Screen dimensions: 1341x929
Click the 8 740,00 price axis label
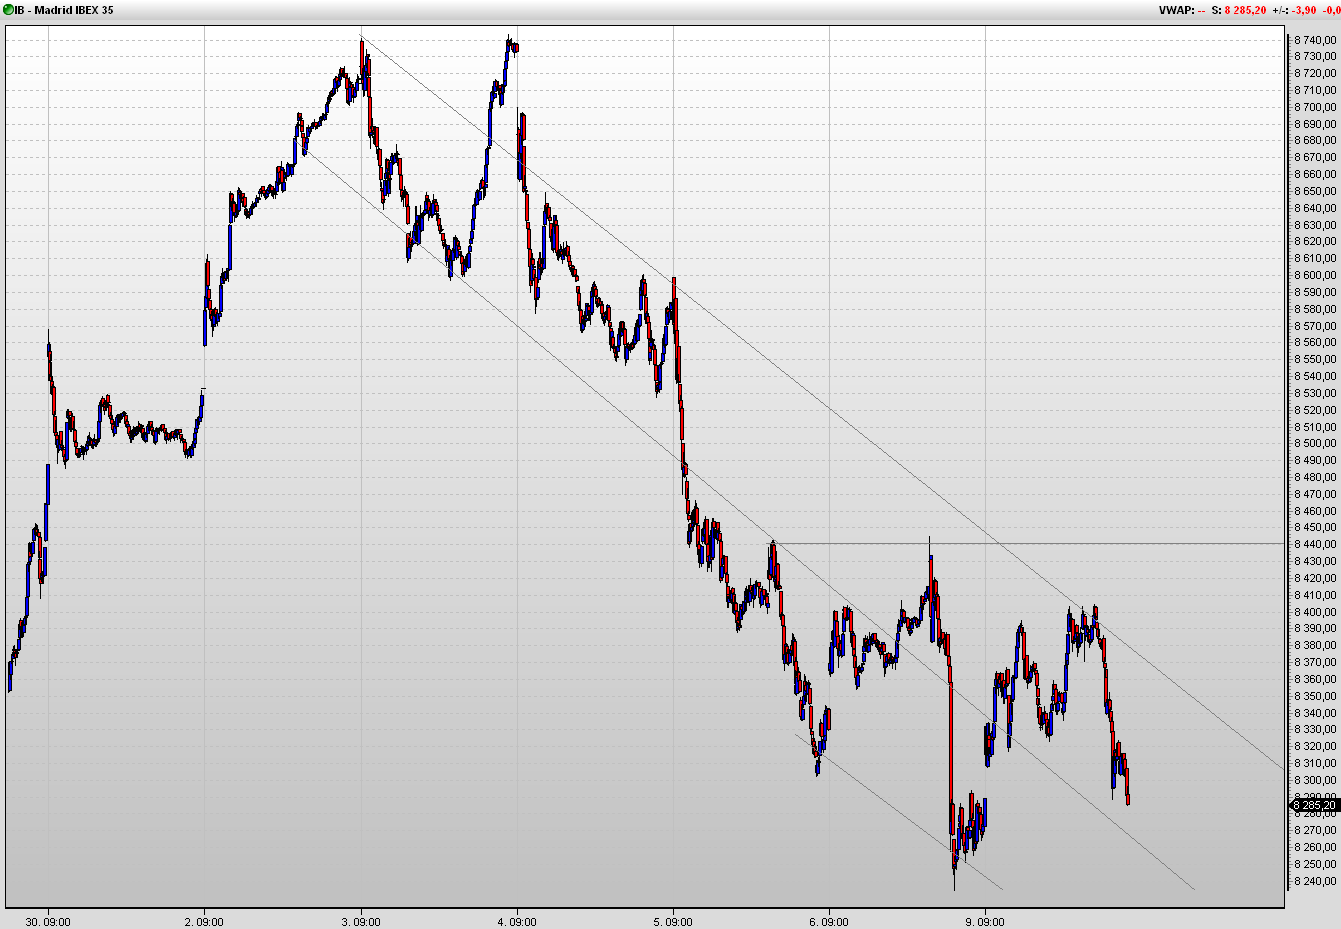(1314, 40)
